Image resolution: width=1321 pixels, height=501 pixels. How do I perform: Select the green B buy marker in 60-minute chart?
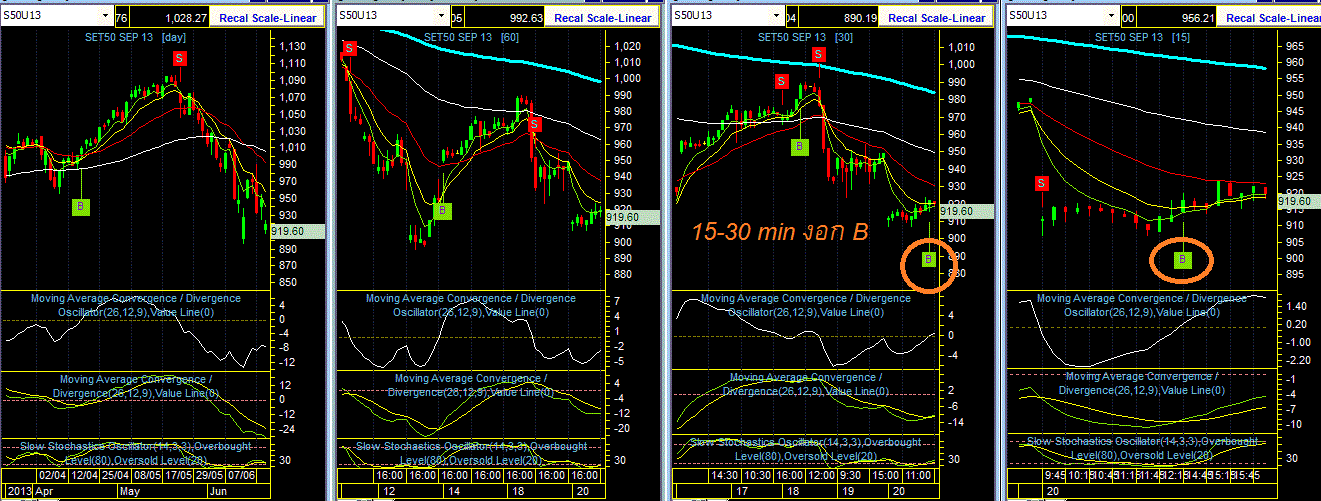443,210
